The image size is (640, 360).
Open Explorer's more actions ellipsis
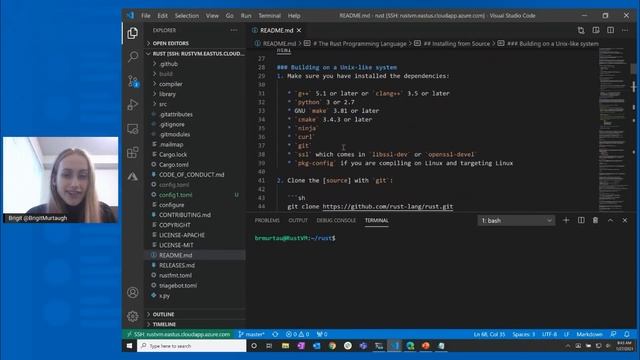[234, 30]
